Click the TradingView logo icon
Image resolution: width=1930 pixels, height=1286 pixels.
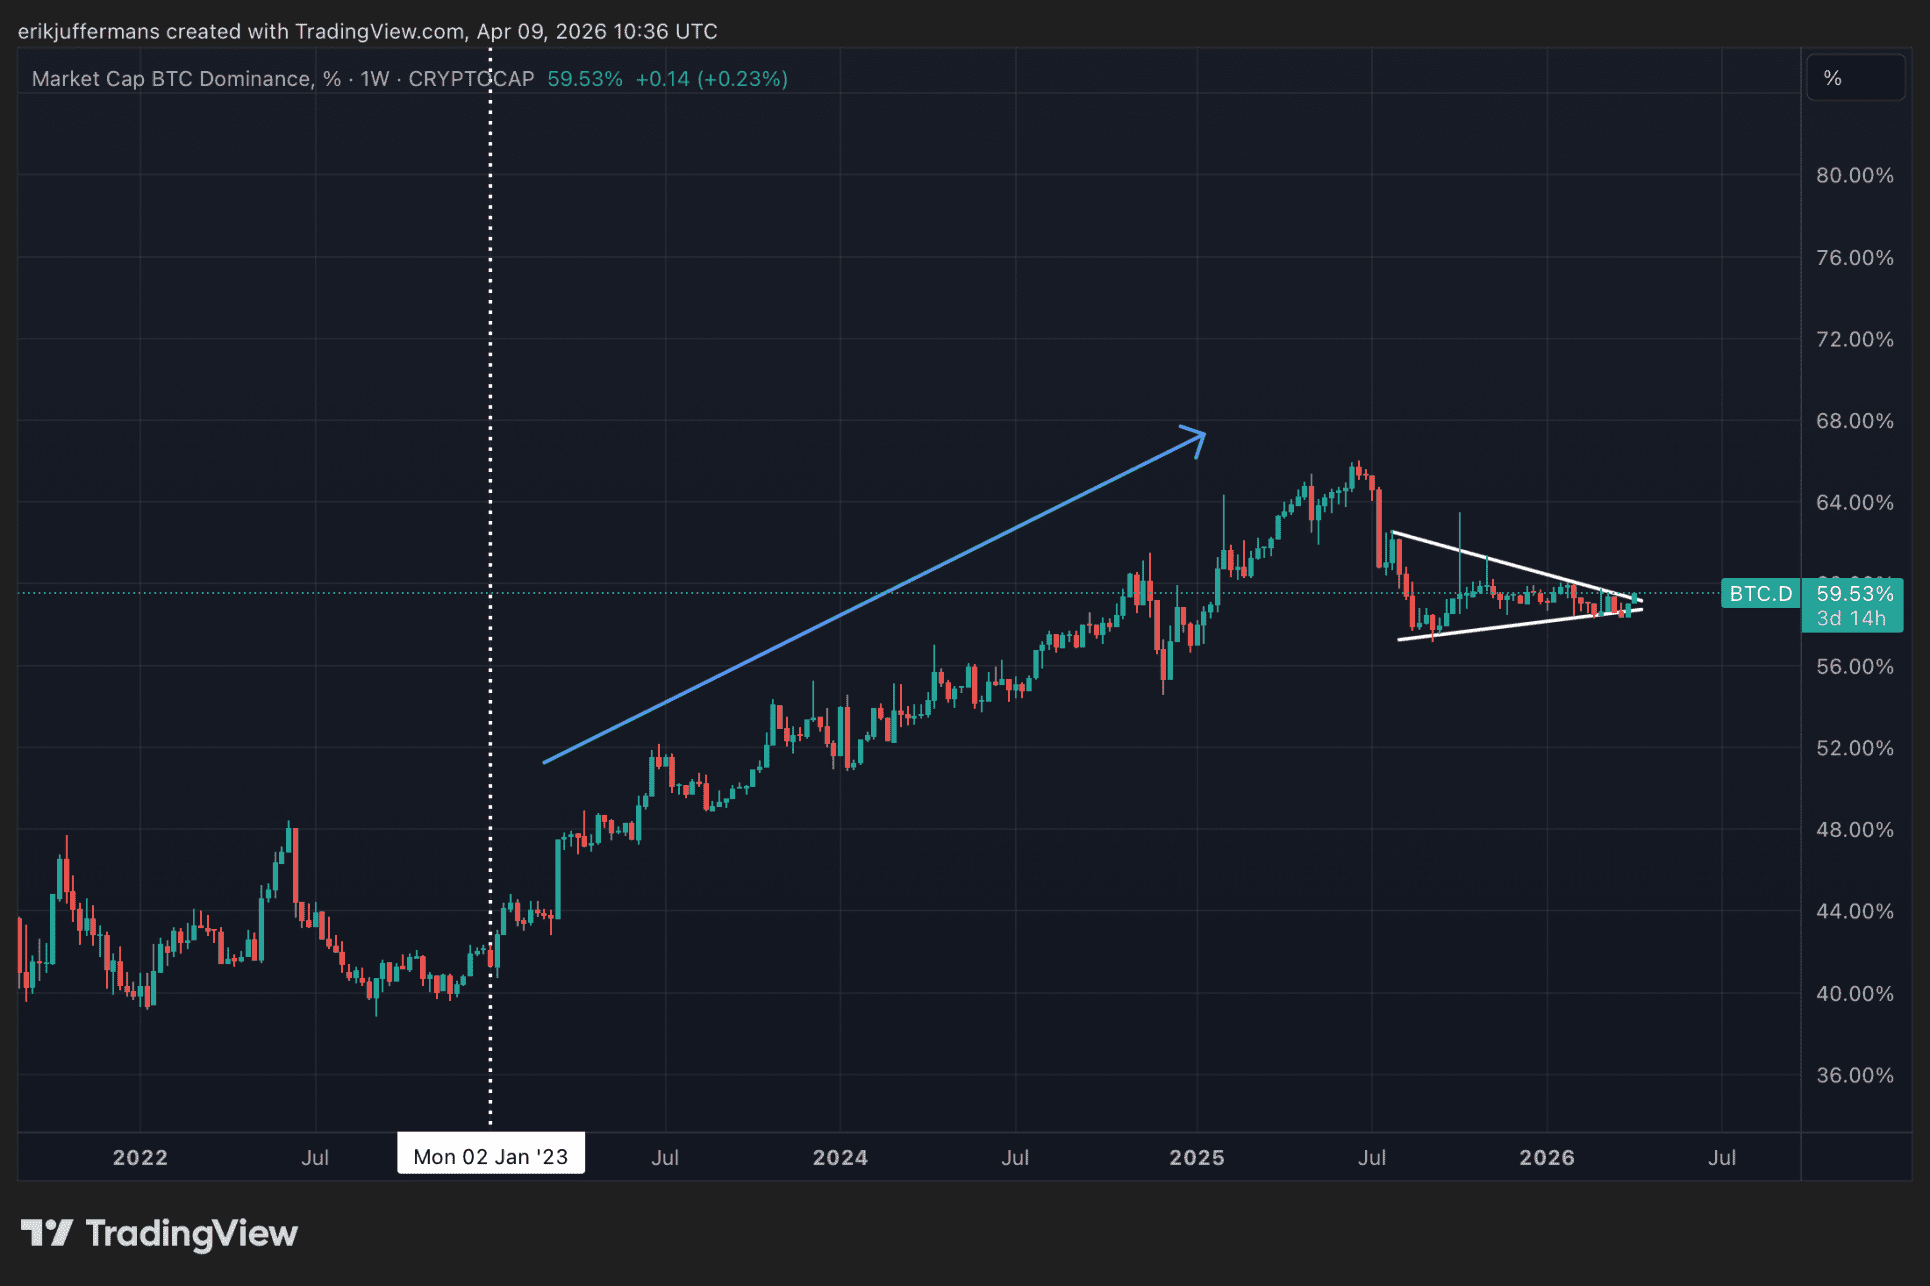tap(46, 1232)
